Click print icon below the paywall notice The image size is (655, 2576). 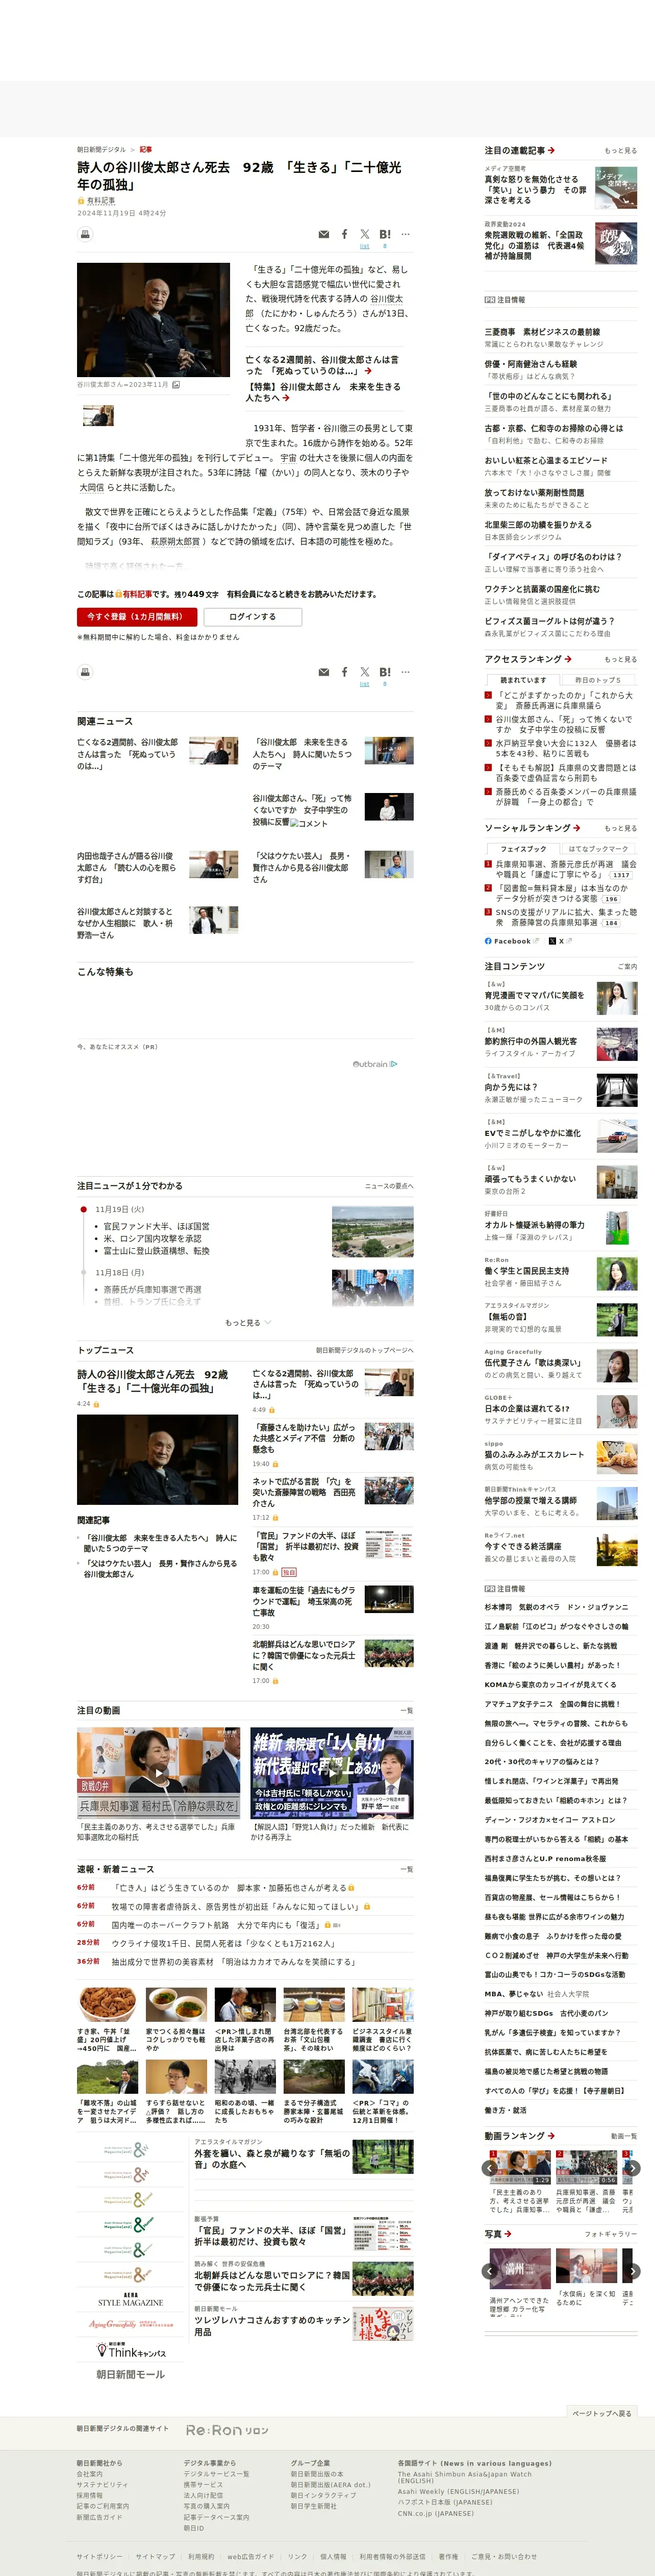click(x=85, y=671)
